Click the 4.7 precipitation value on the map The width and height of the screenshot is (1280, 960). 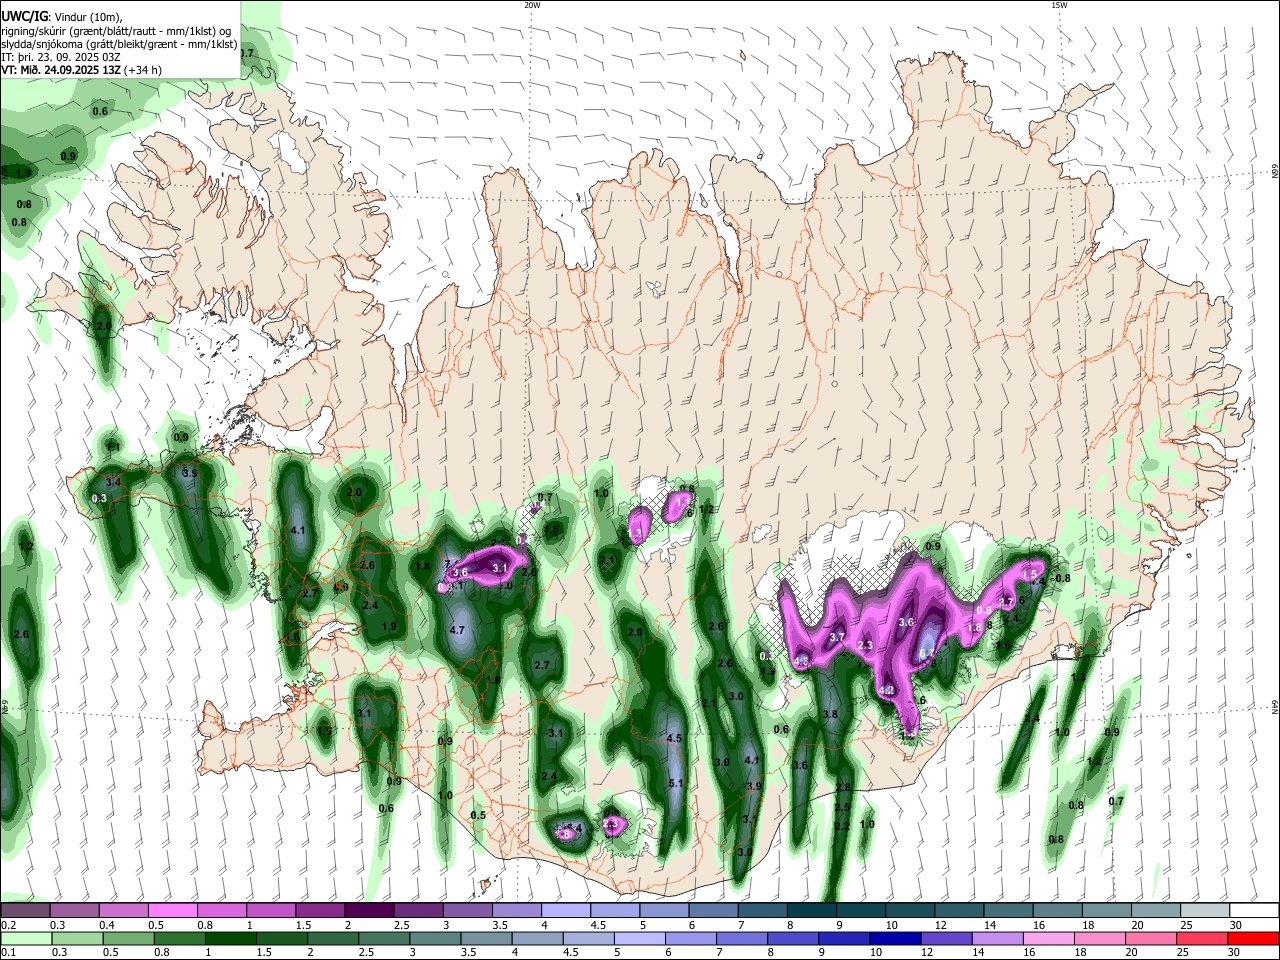[x=458, y=630]
